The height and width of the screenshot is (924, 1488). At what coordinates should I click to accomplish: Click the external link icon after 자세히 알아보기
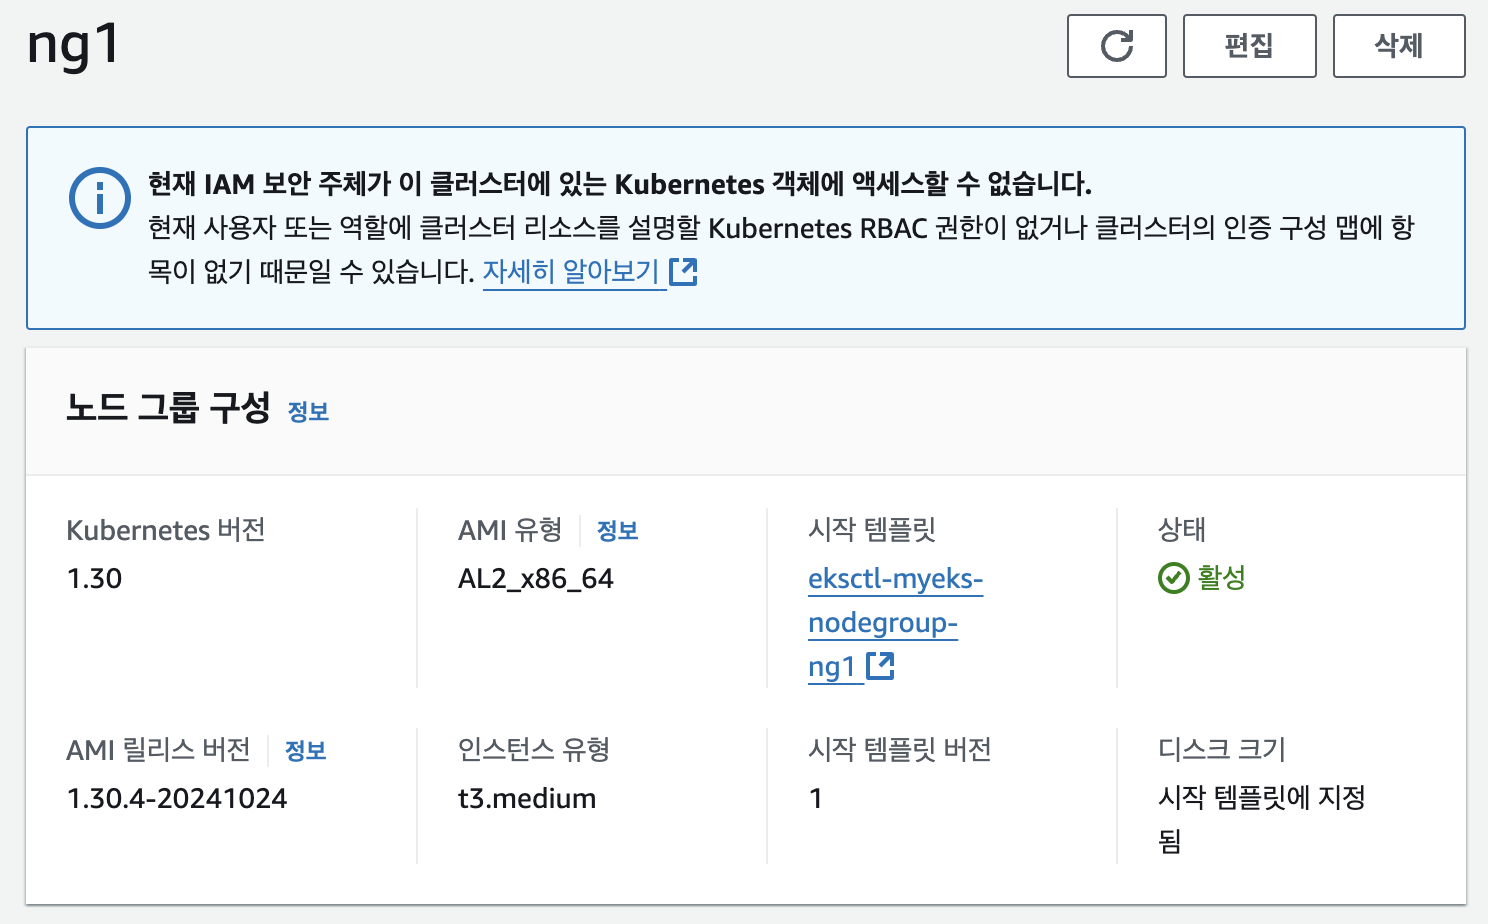tap(683, 271)
